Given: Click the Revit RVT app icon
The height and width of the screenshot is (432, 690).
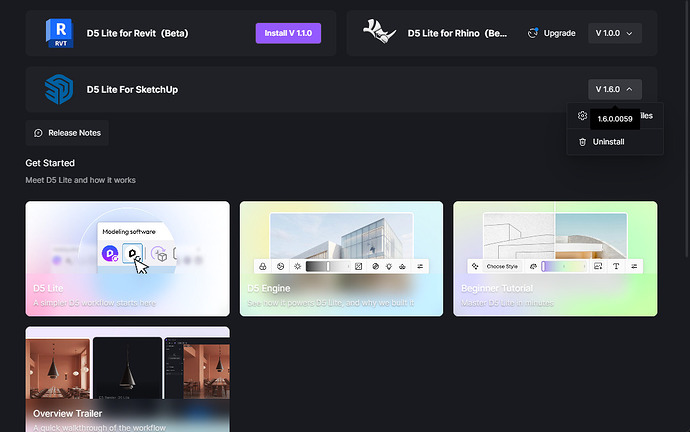Looking at the screenshot, I should pyautogui.click(x=59, y=33).
